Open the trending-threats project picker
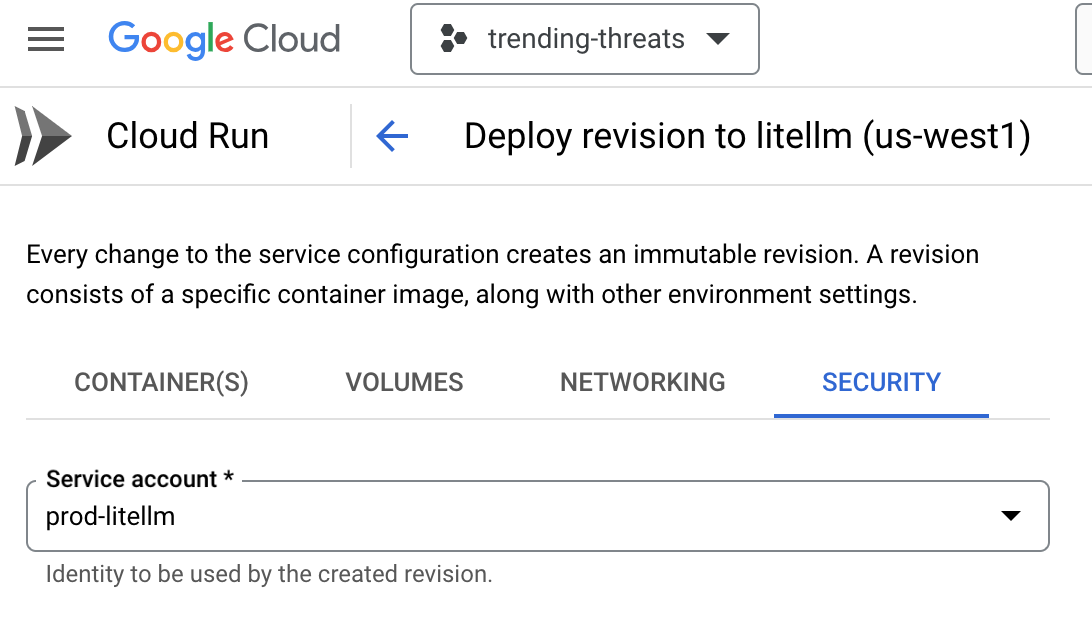 click(584, 39)
